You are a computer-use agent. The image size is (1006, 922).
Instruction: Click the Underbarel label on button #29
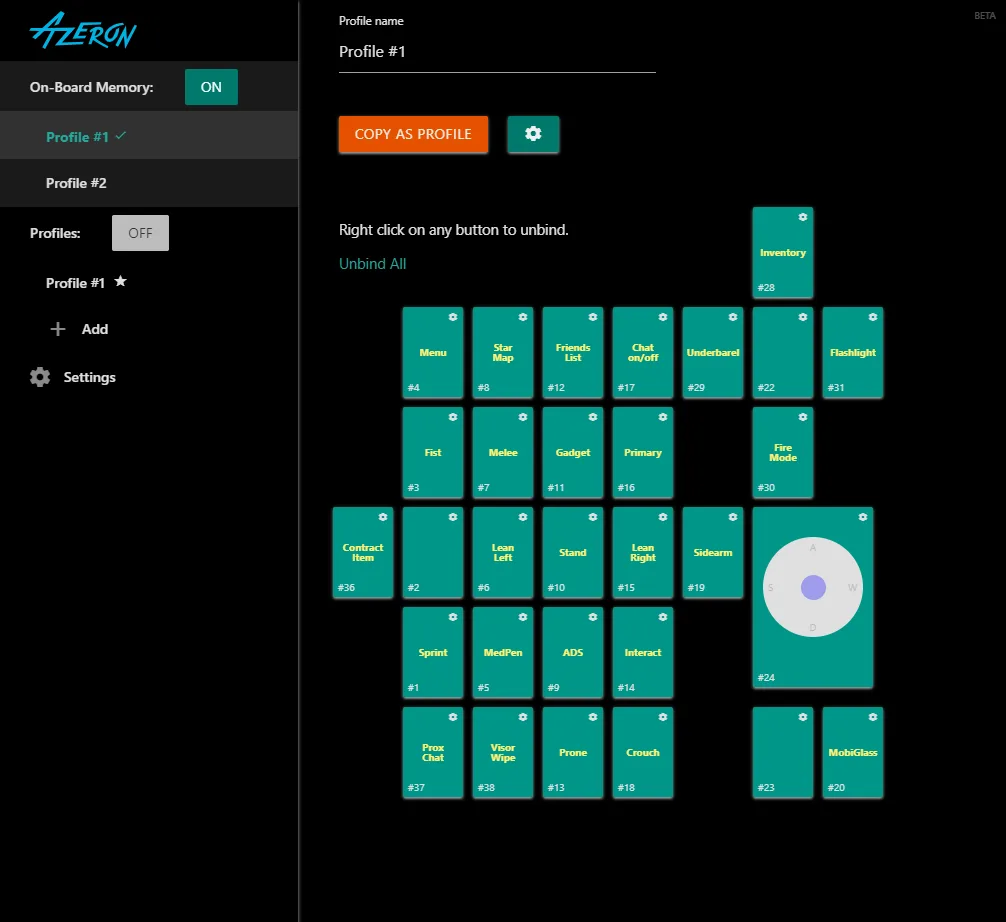click(x=713, y=352)
